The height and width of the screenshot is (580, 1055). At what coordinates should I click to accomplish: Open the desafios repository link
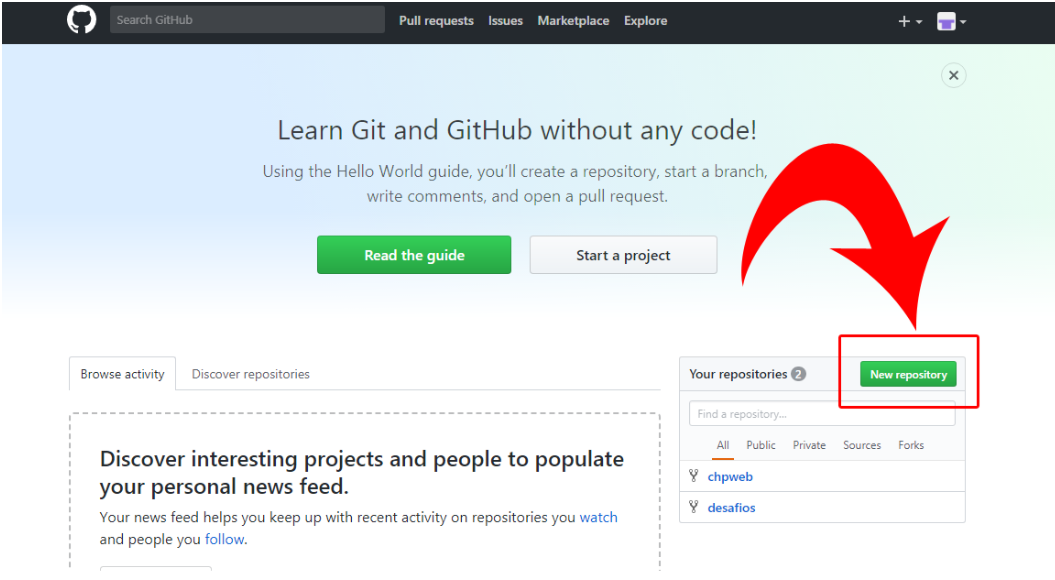(731, 508)
